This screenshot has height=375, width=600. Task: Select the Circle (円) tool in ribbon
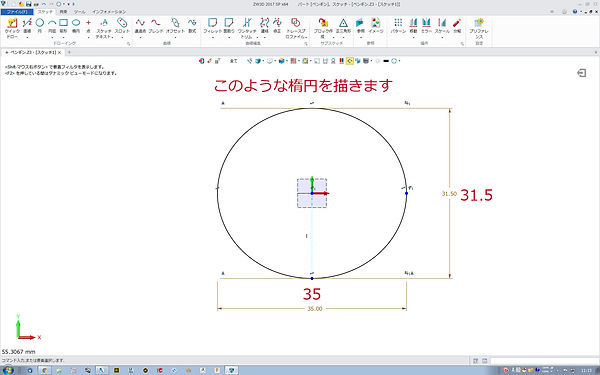pyautogui.click(x=40, y=26)
